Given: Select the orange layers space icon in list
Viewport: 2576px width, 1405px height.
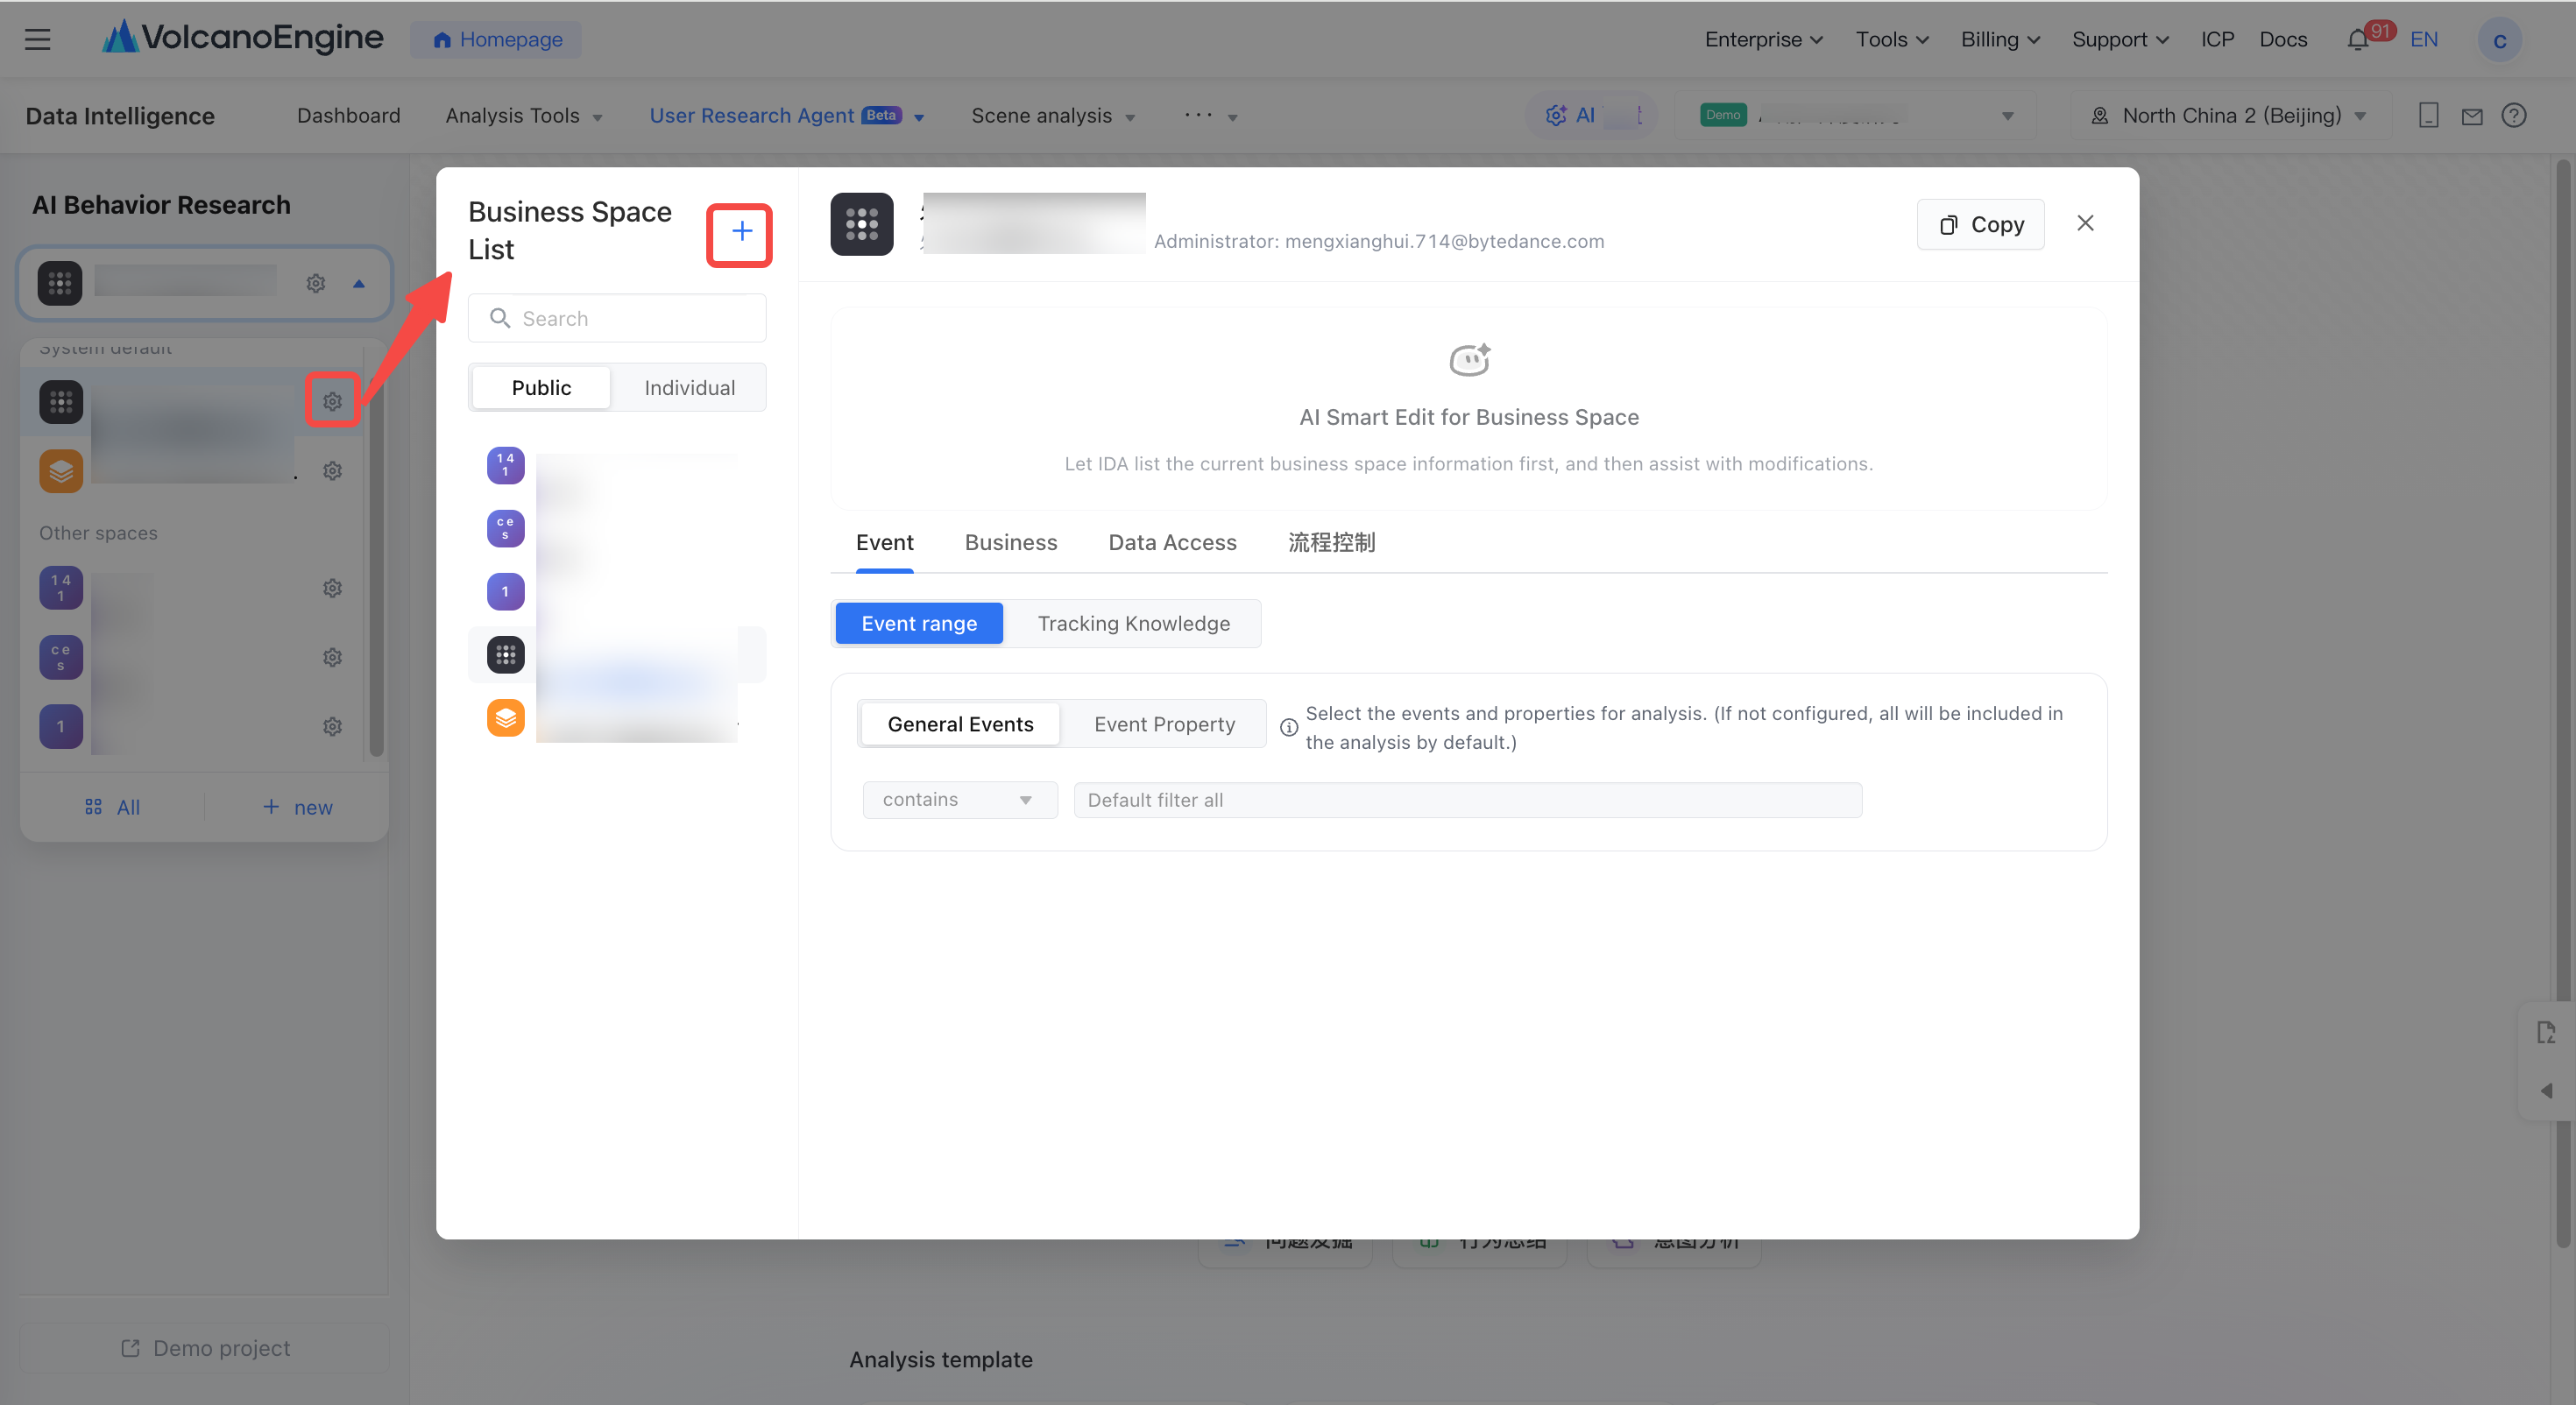Looking at the screenshot, I should (506, 718).
